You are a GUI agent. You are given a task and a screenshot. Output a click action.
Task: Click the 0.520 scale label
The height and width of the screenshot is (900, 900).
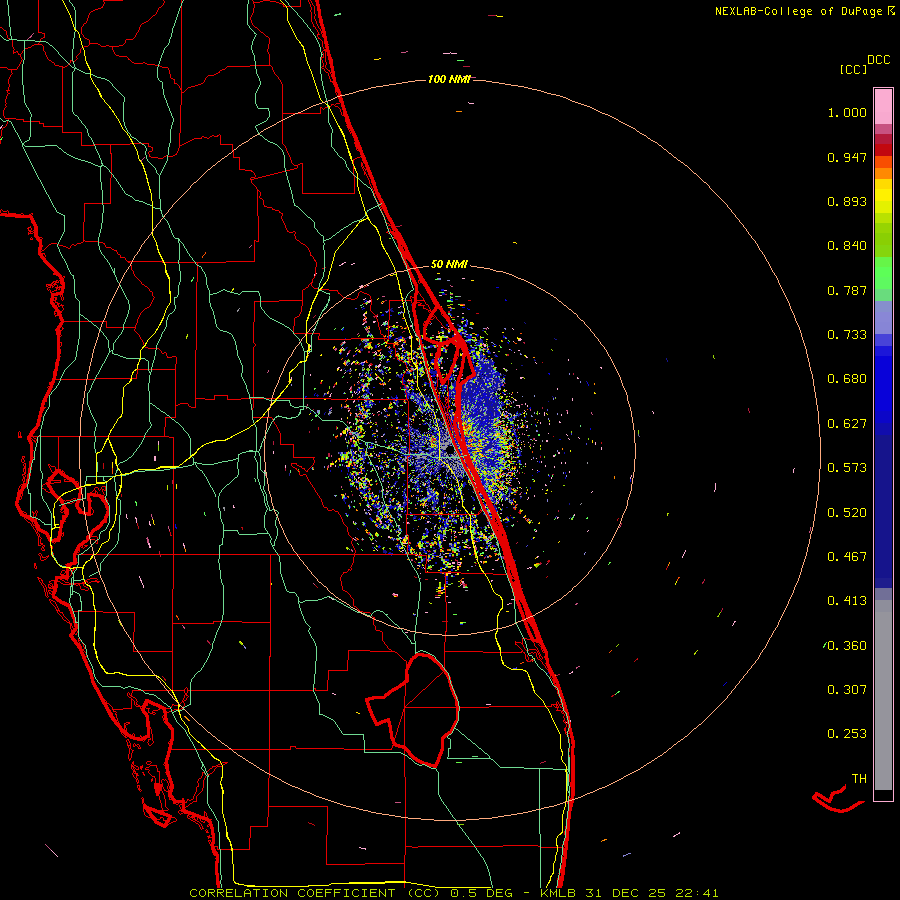click(847, 513)
